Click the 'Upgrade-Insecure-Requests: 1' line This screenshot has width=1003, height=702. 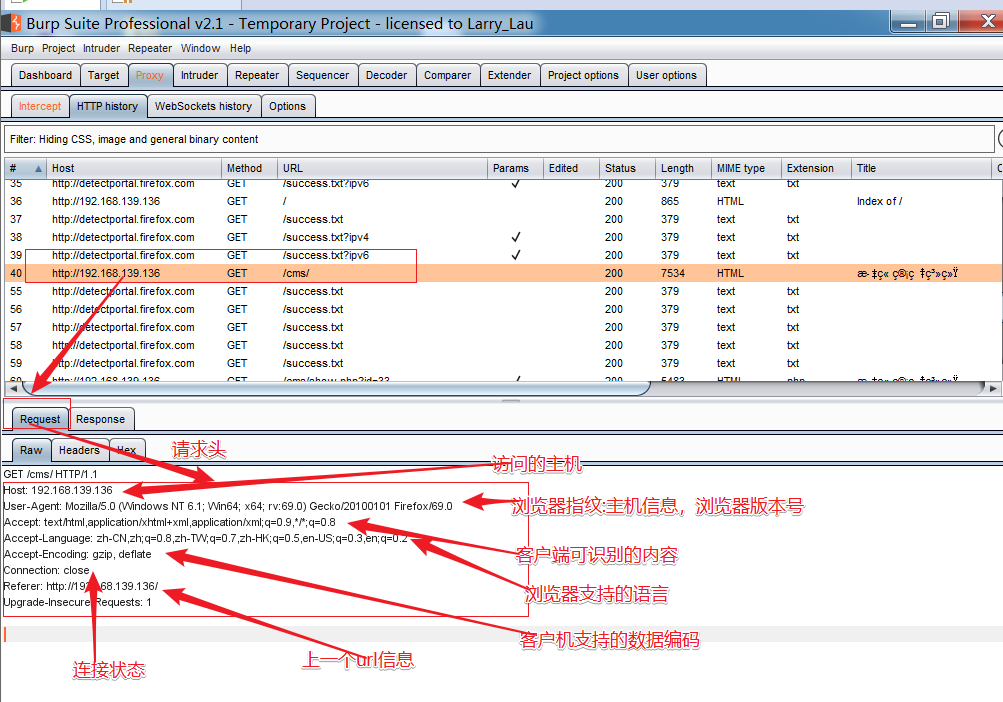[x=77, y=602]
